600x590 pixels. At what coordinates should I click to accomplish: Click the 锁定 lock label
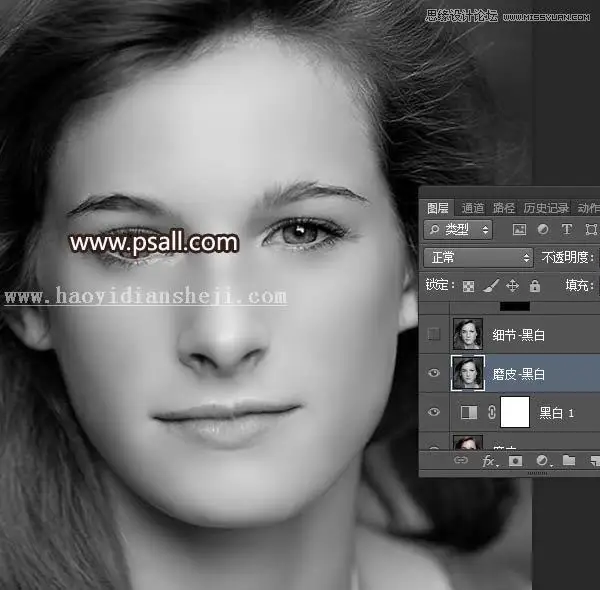(x=439, y=285)
